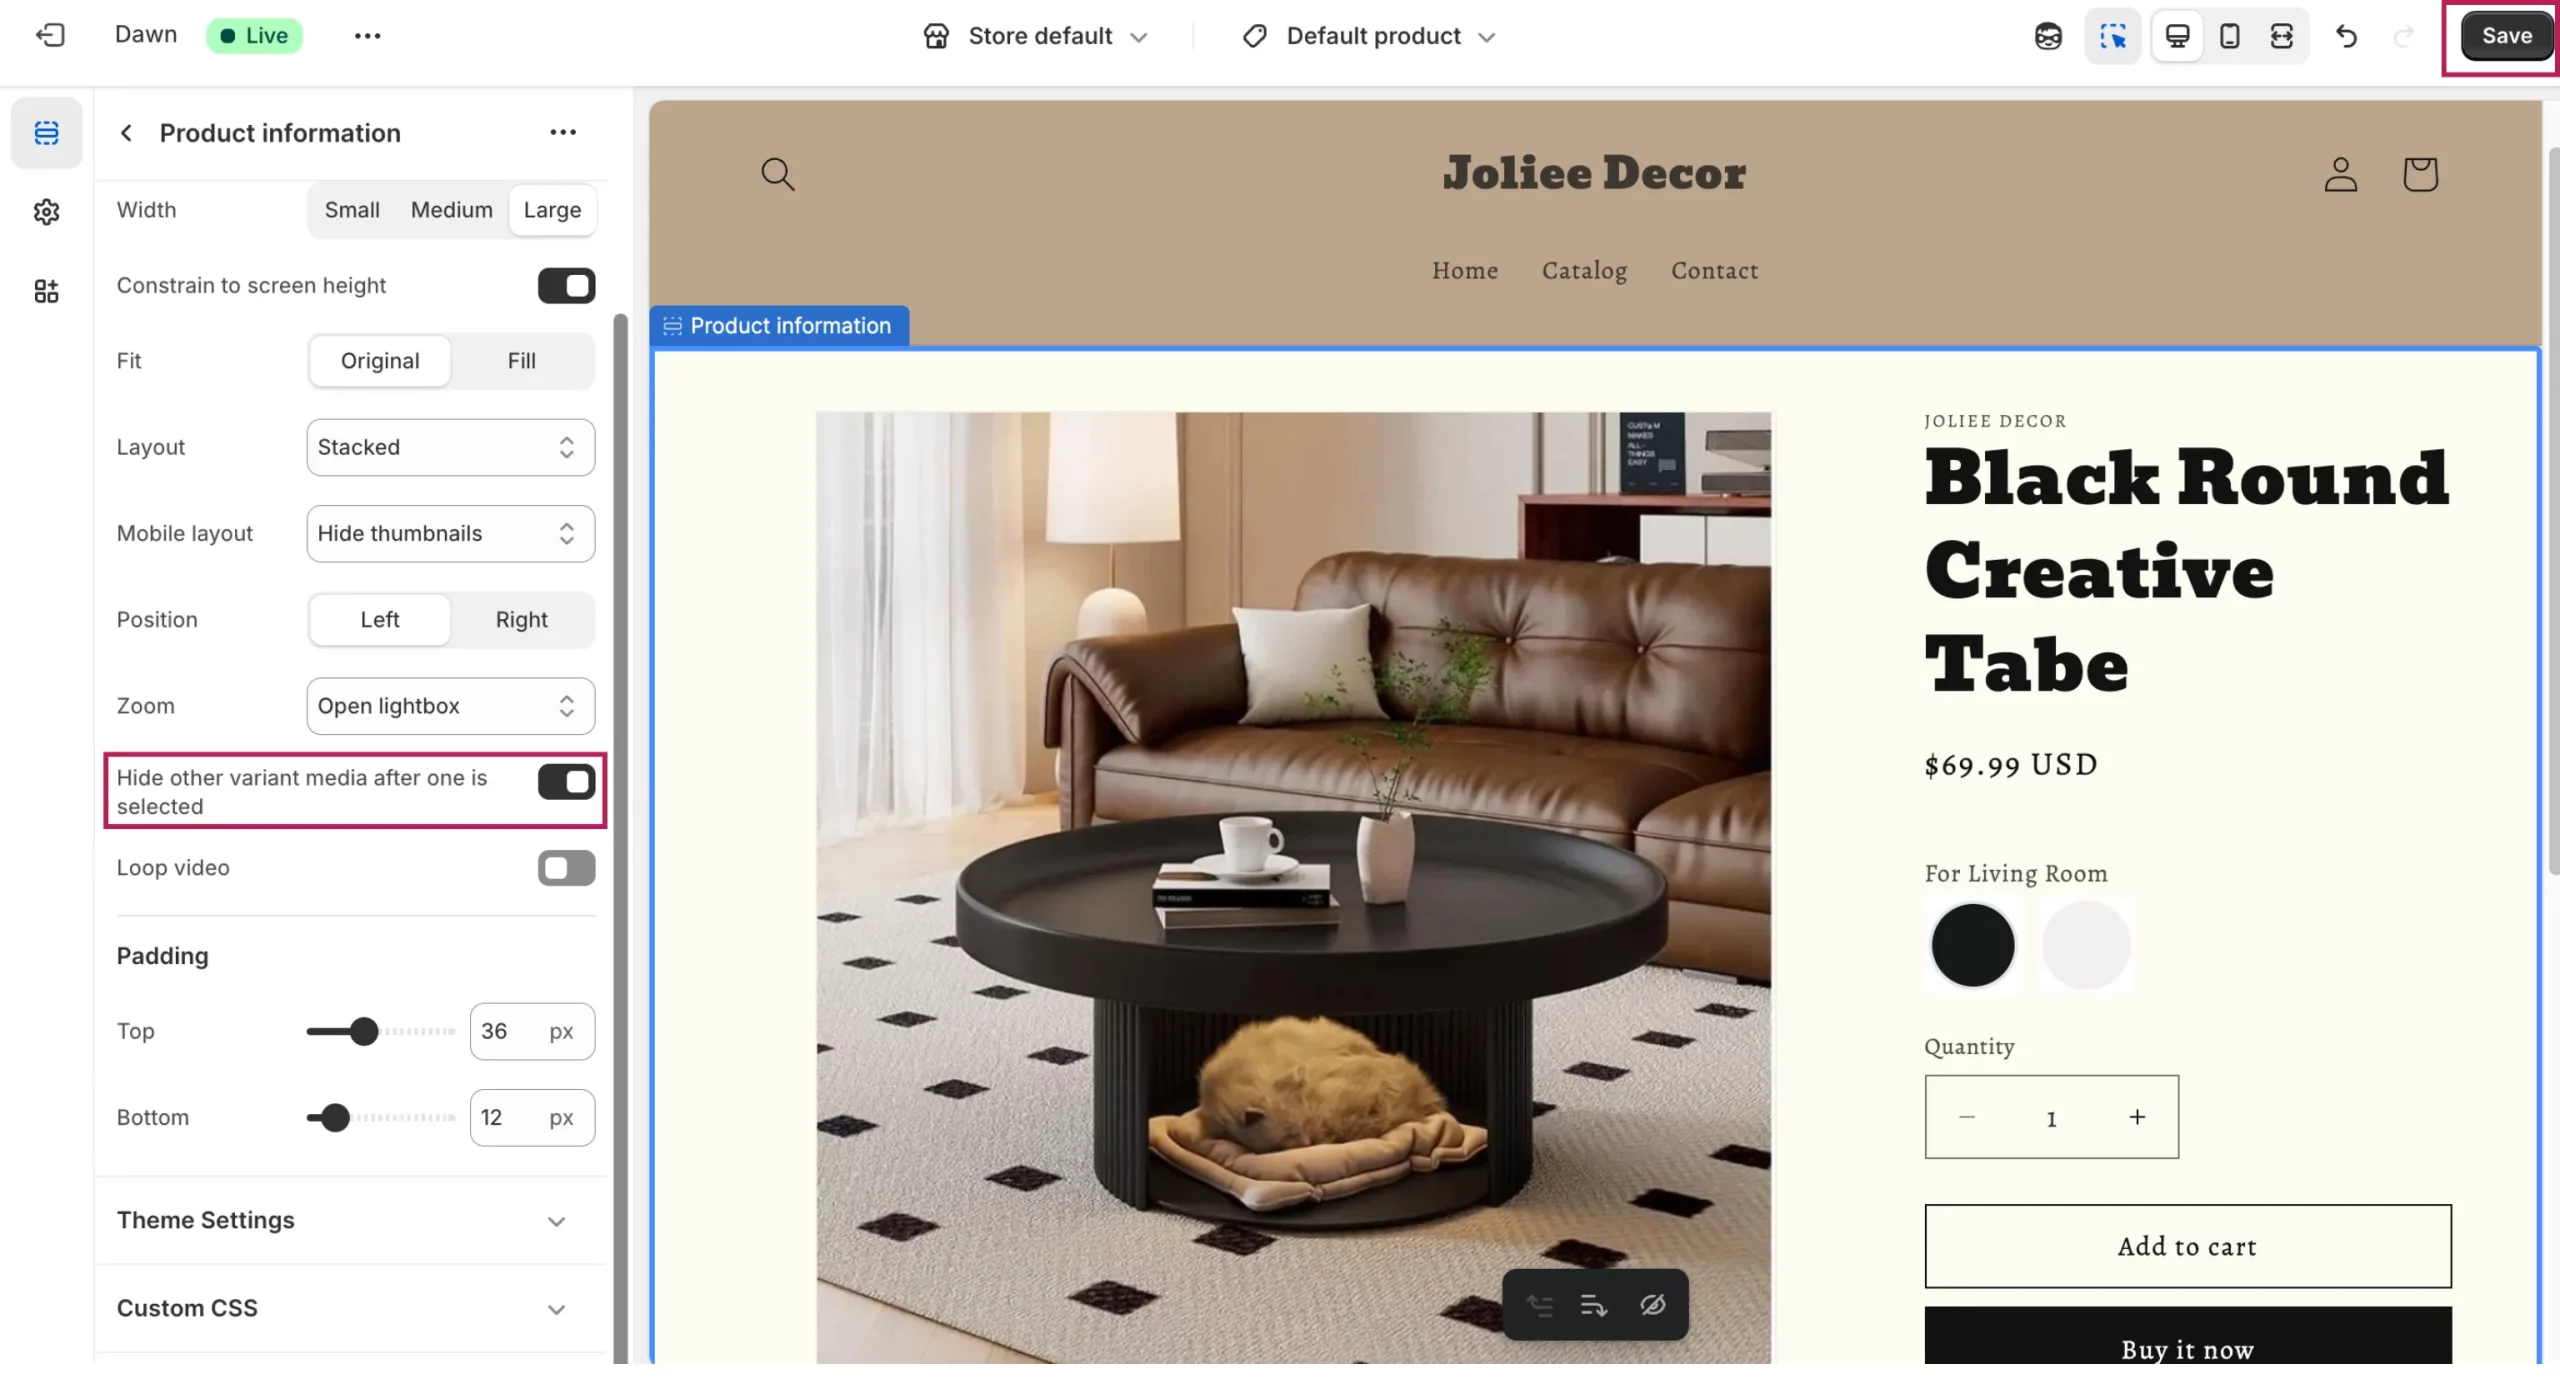
Task: Click the Bottom padding value field
Action: [532, 1118]
